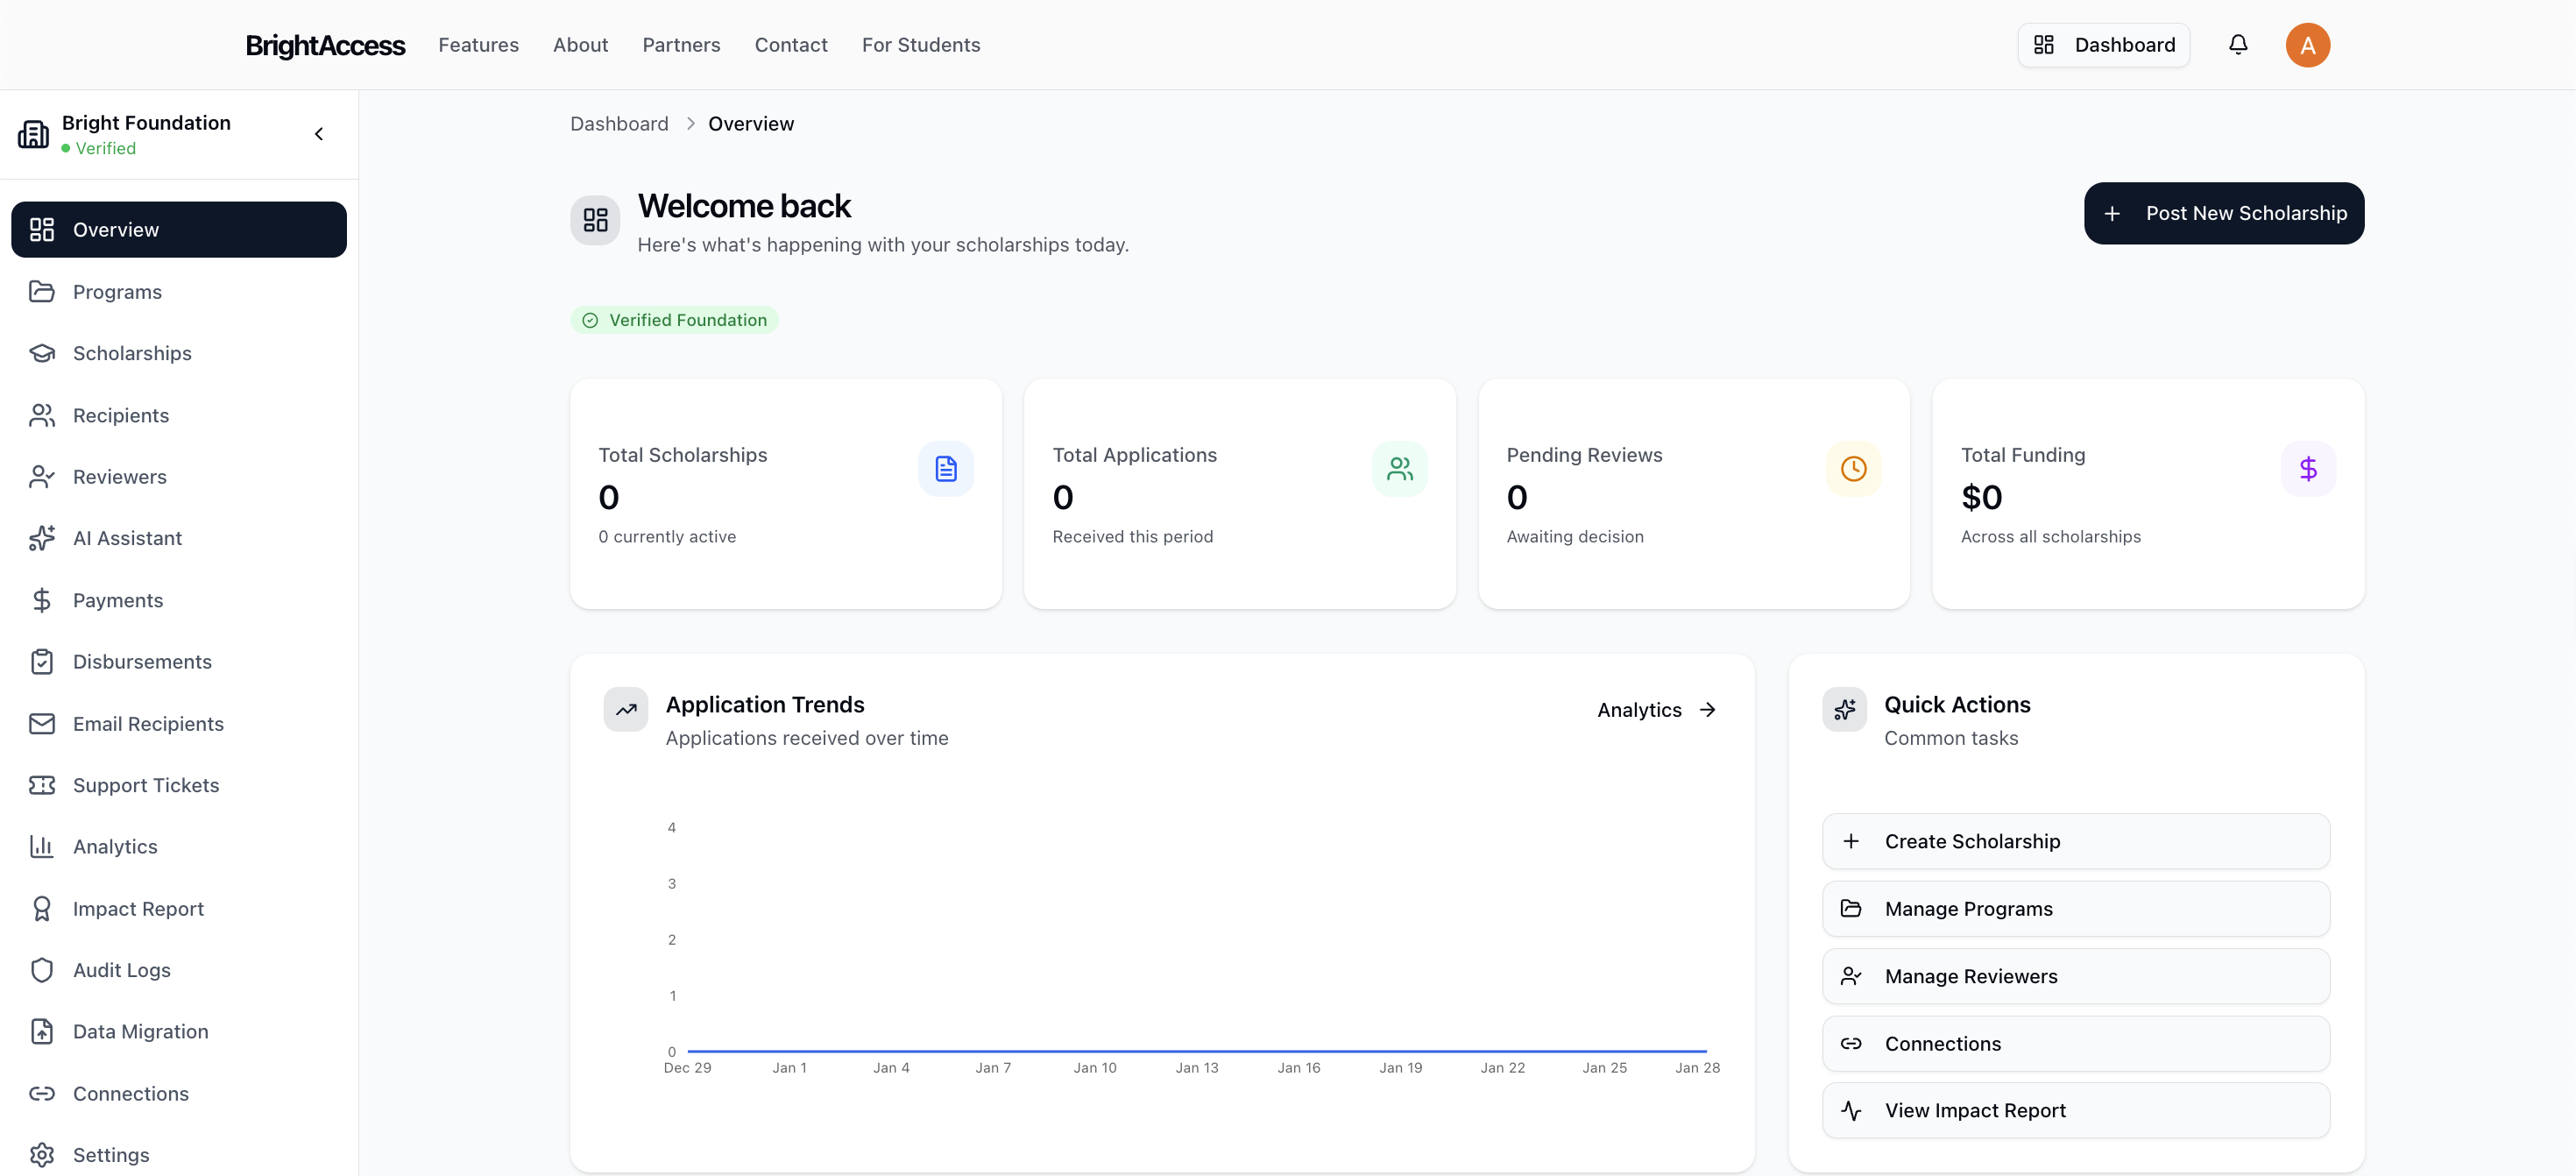Open the Partners page from top navigation

[x=681, y=45]
